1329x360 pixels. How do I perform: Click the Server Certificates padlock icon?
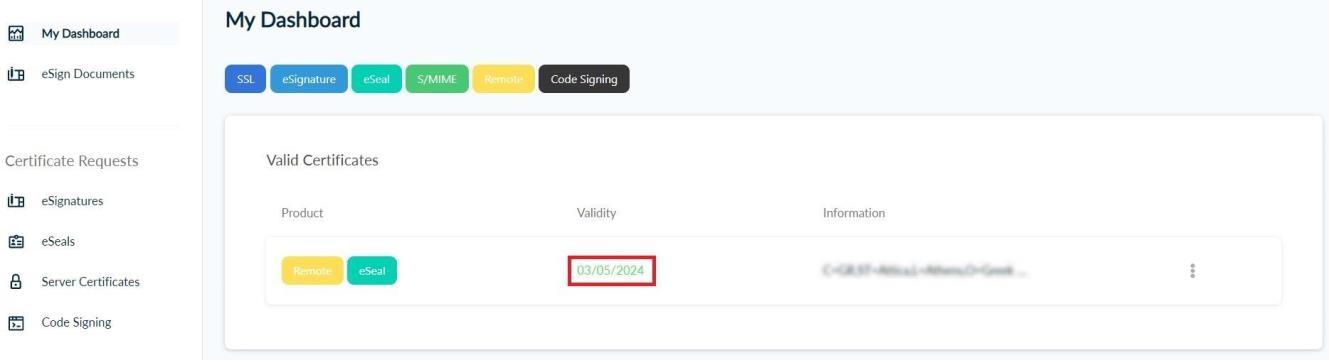click(15, 282)
